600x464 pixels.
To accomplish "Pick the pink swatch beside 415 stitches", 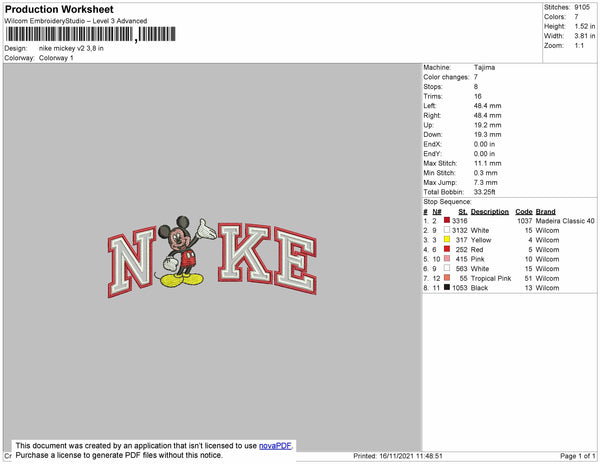I will pos(447,259).
